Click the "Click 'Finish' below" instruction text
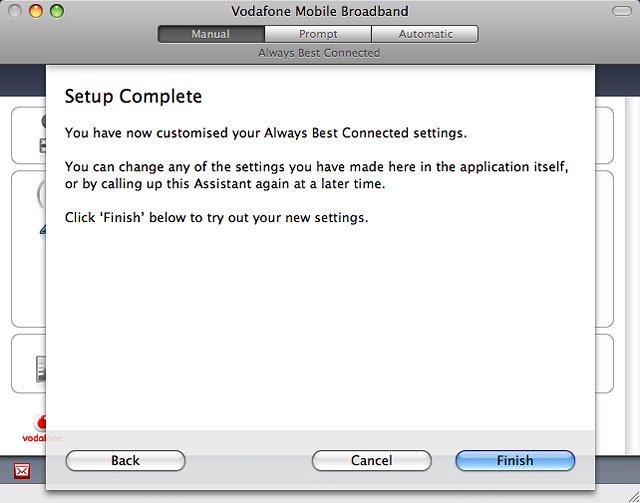The image size is (640, 503). click(x=216, y=217)
